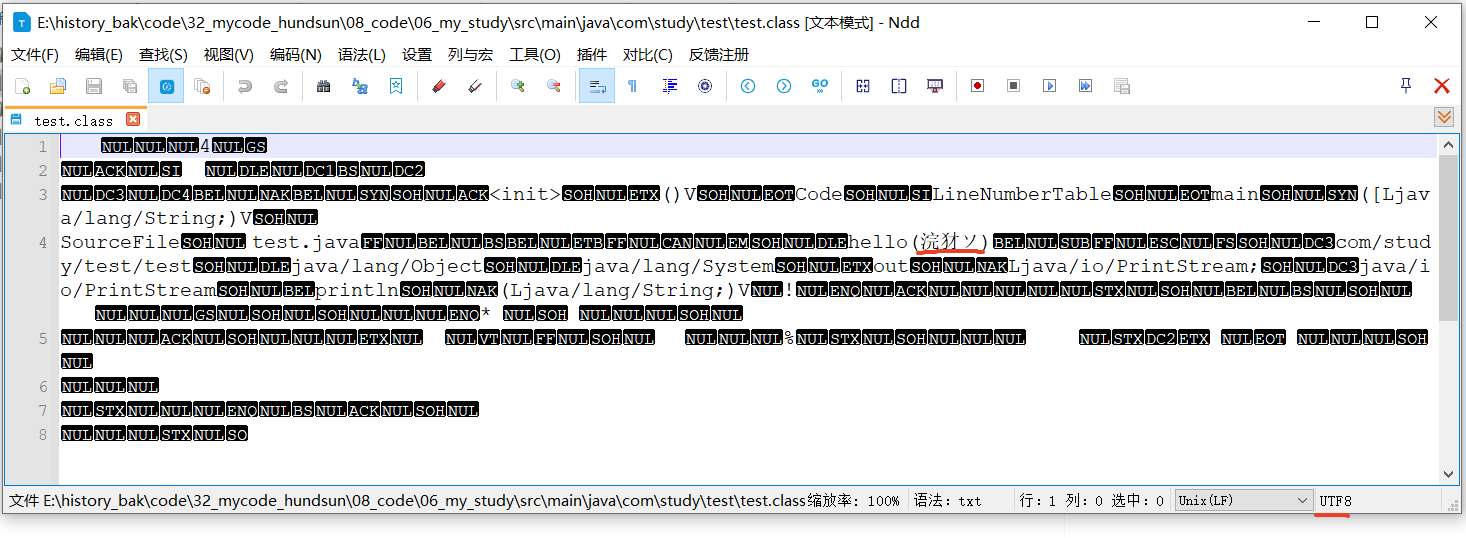The image size is (1466, 538).
Task: Click the red marker highlight icon
Action: (438, 87)
